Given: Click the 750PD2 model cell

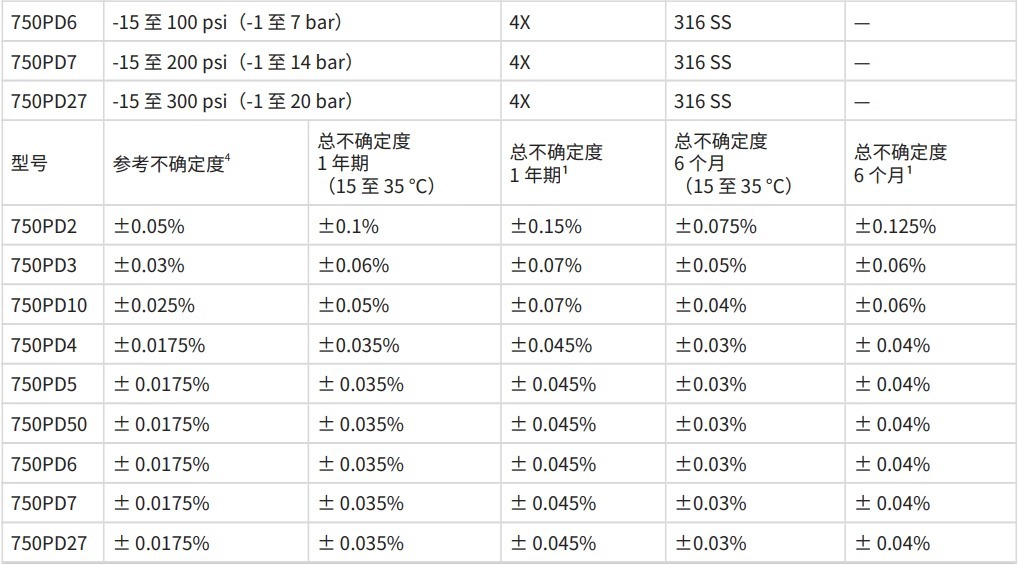Looking at the screenshot, I should (44, 226).
